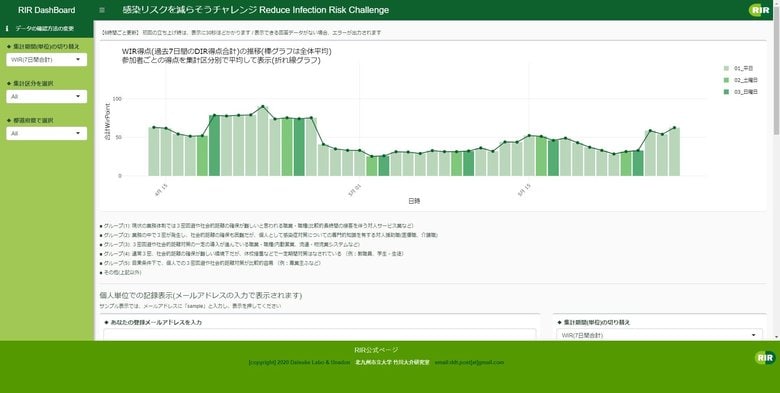The width and height of the screenshot is (780, 393).
Task: Click the 個人単位での記録表示 heading
Action: pos(200,295)
